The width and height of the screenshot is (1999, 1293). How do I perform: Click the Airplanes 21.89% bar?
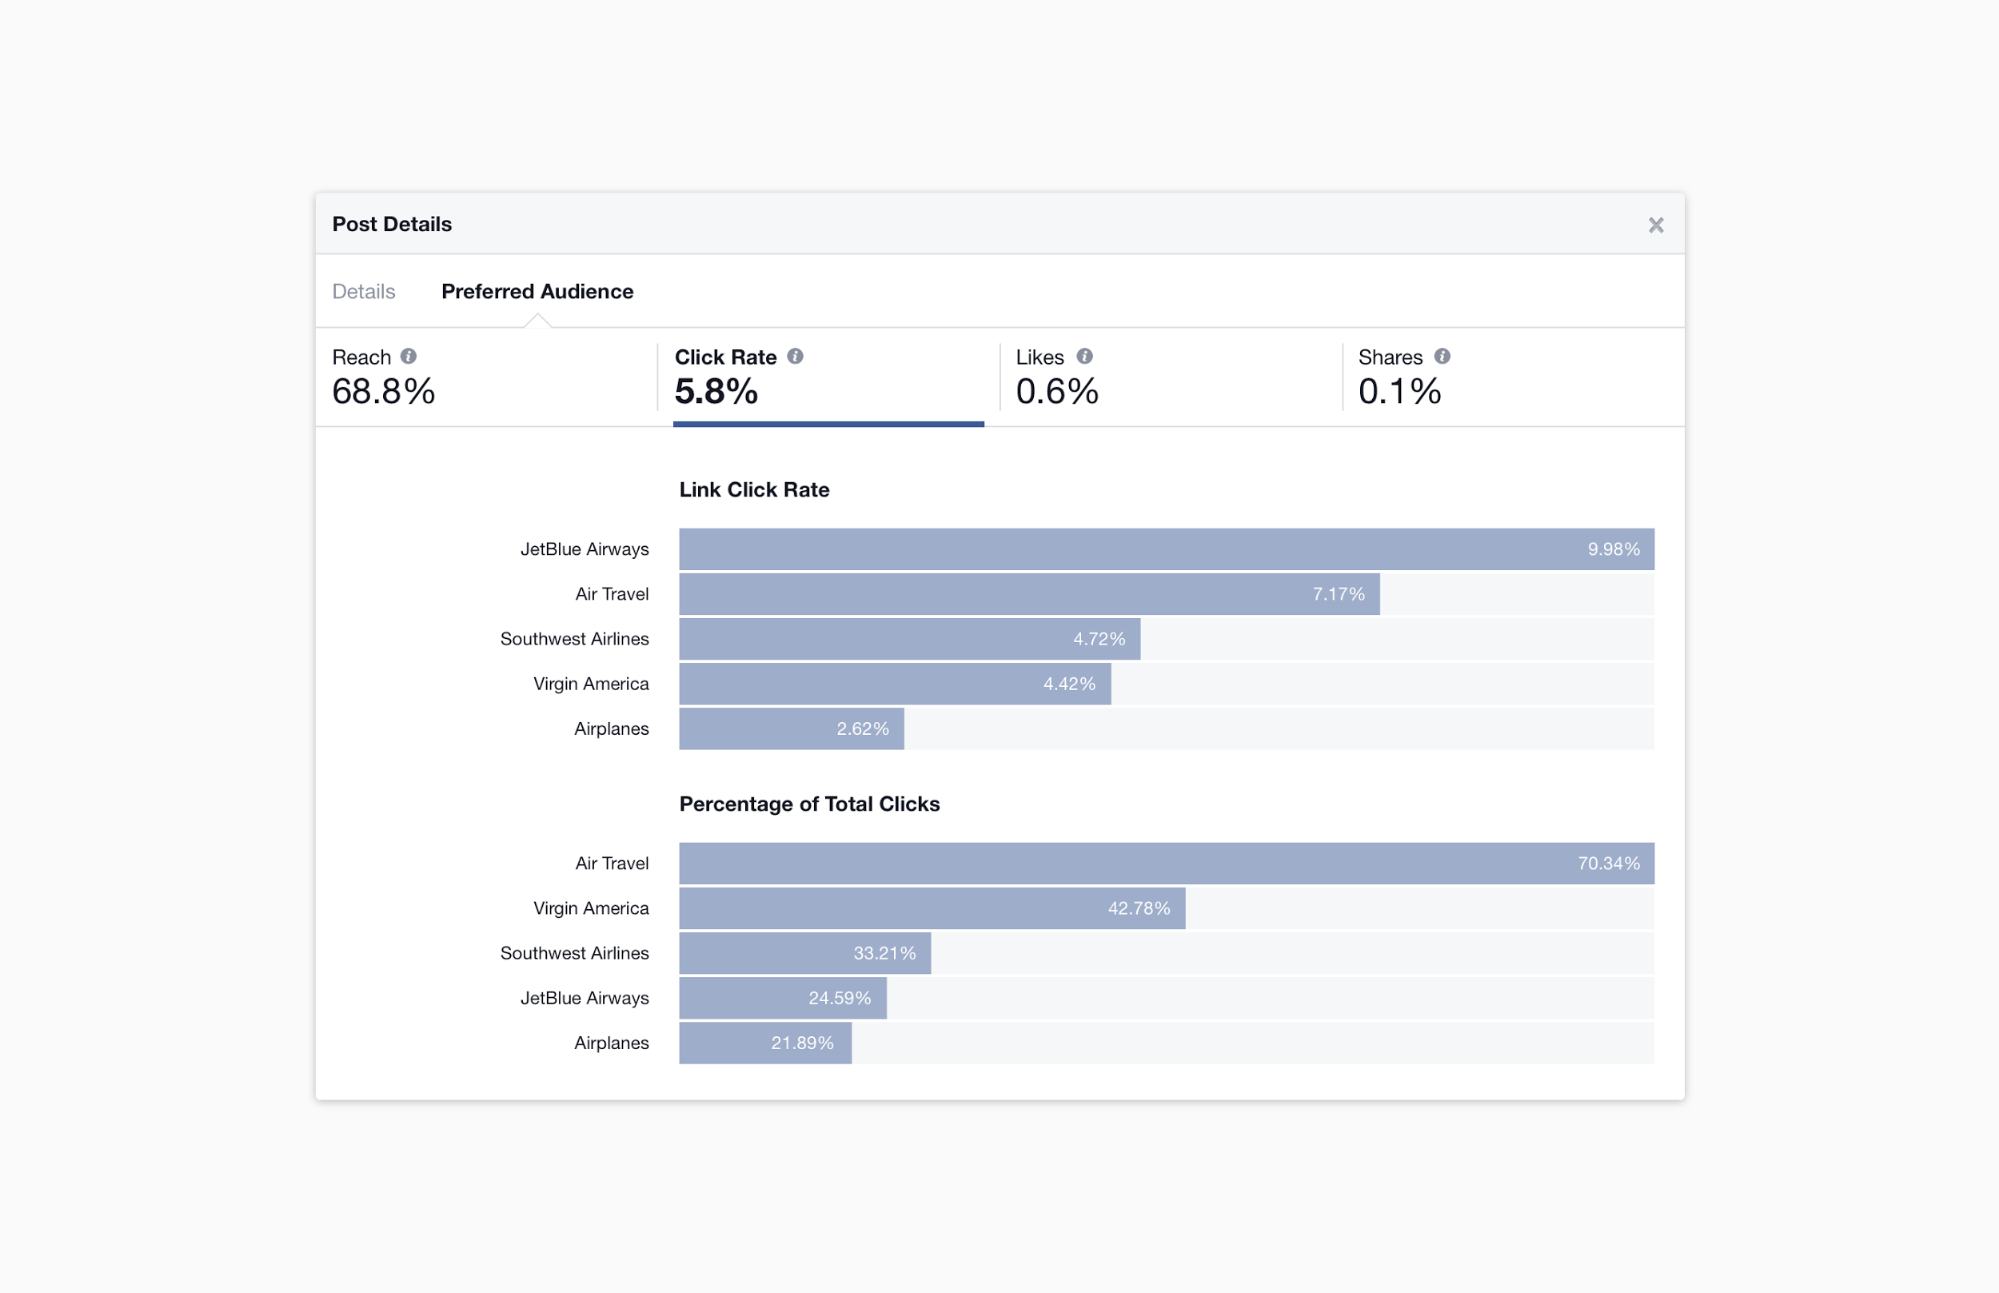click(x=765, y=1043)
